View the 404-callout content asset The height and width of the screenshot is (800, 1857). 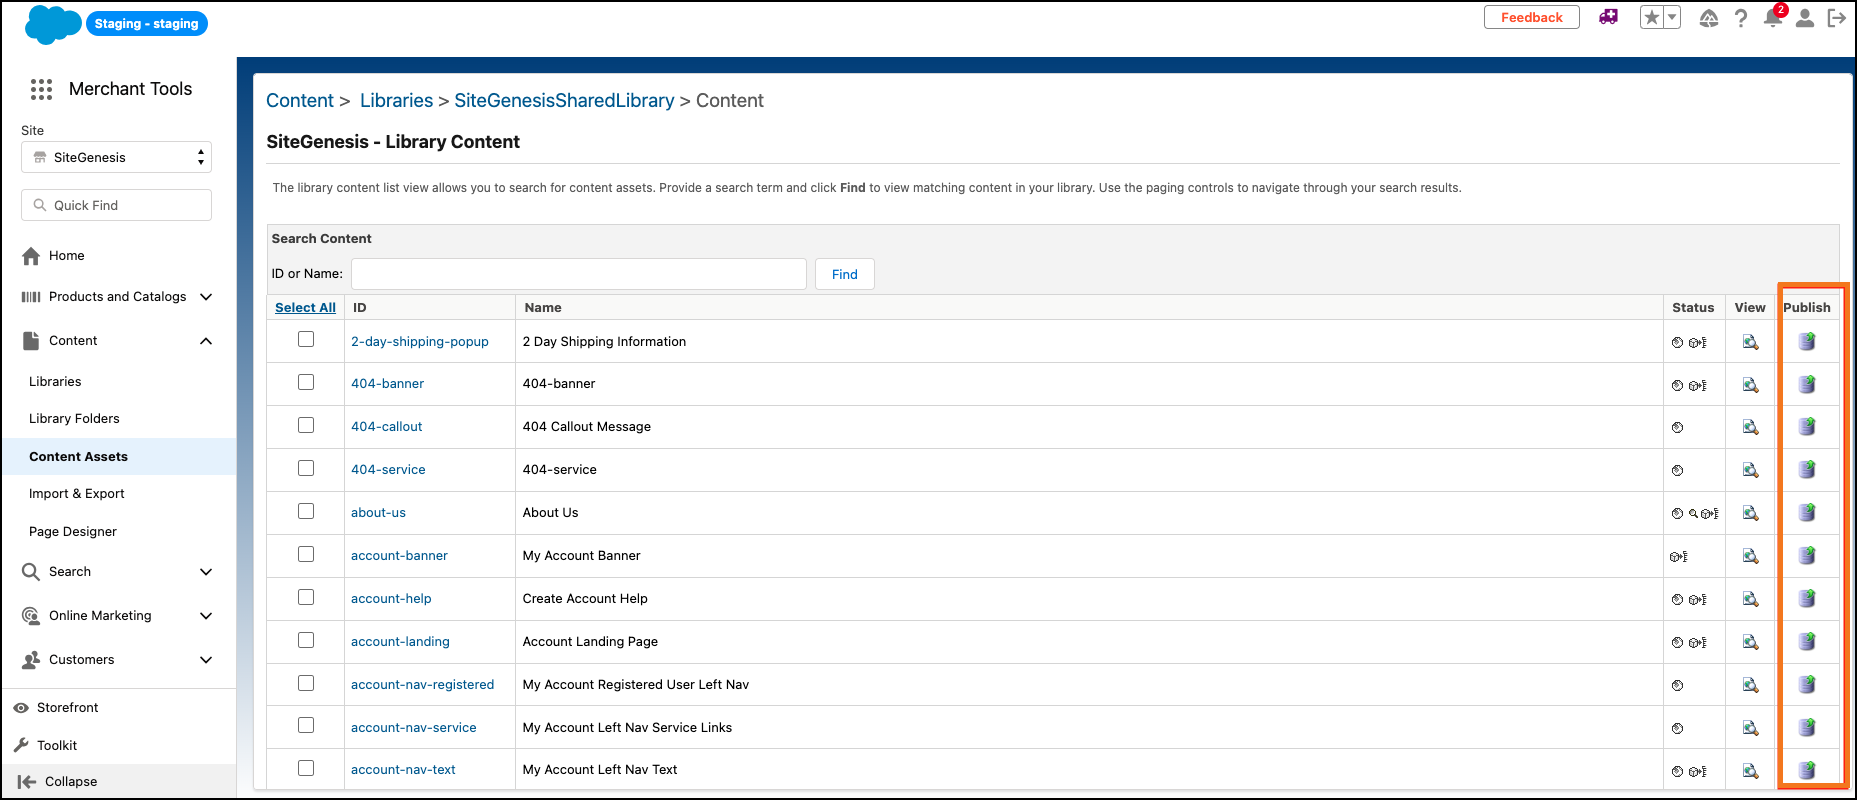(x=1750, y=427)
